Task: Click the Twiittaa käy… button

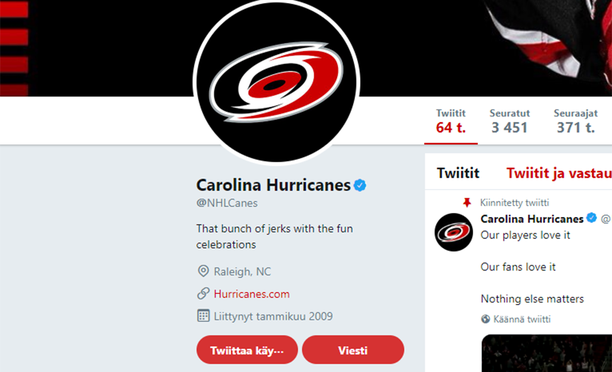Action: (x=247, y=350)
